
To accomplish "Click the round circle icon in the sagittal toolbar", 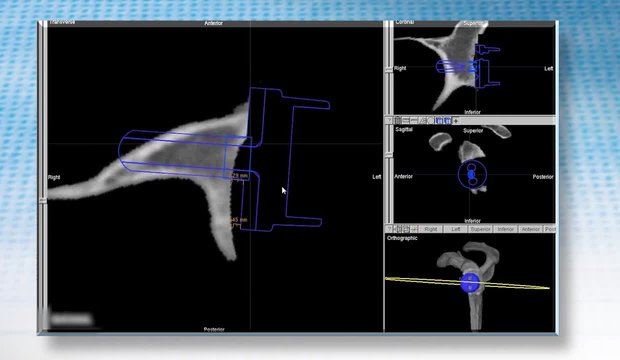I will point(431,121).
